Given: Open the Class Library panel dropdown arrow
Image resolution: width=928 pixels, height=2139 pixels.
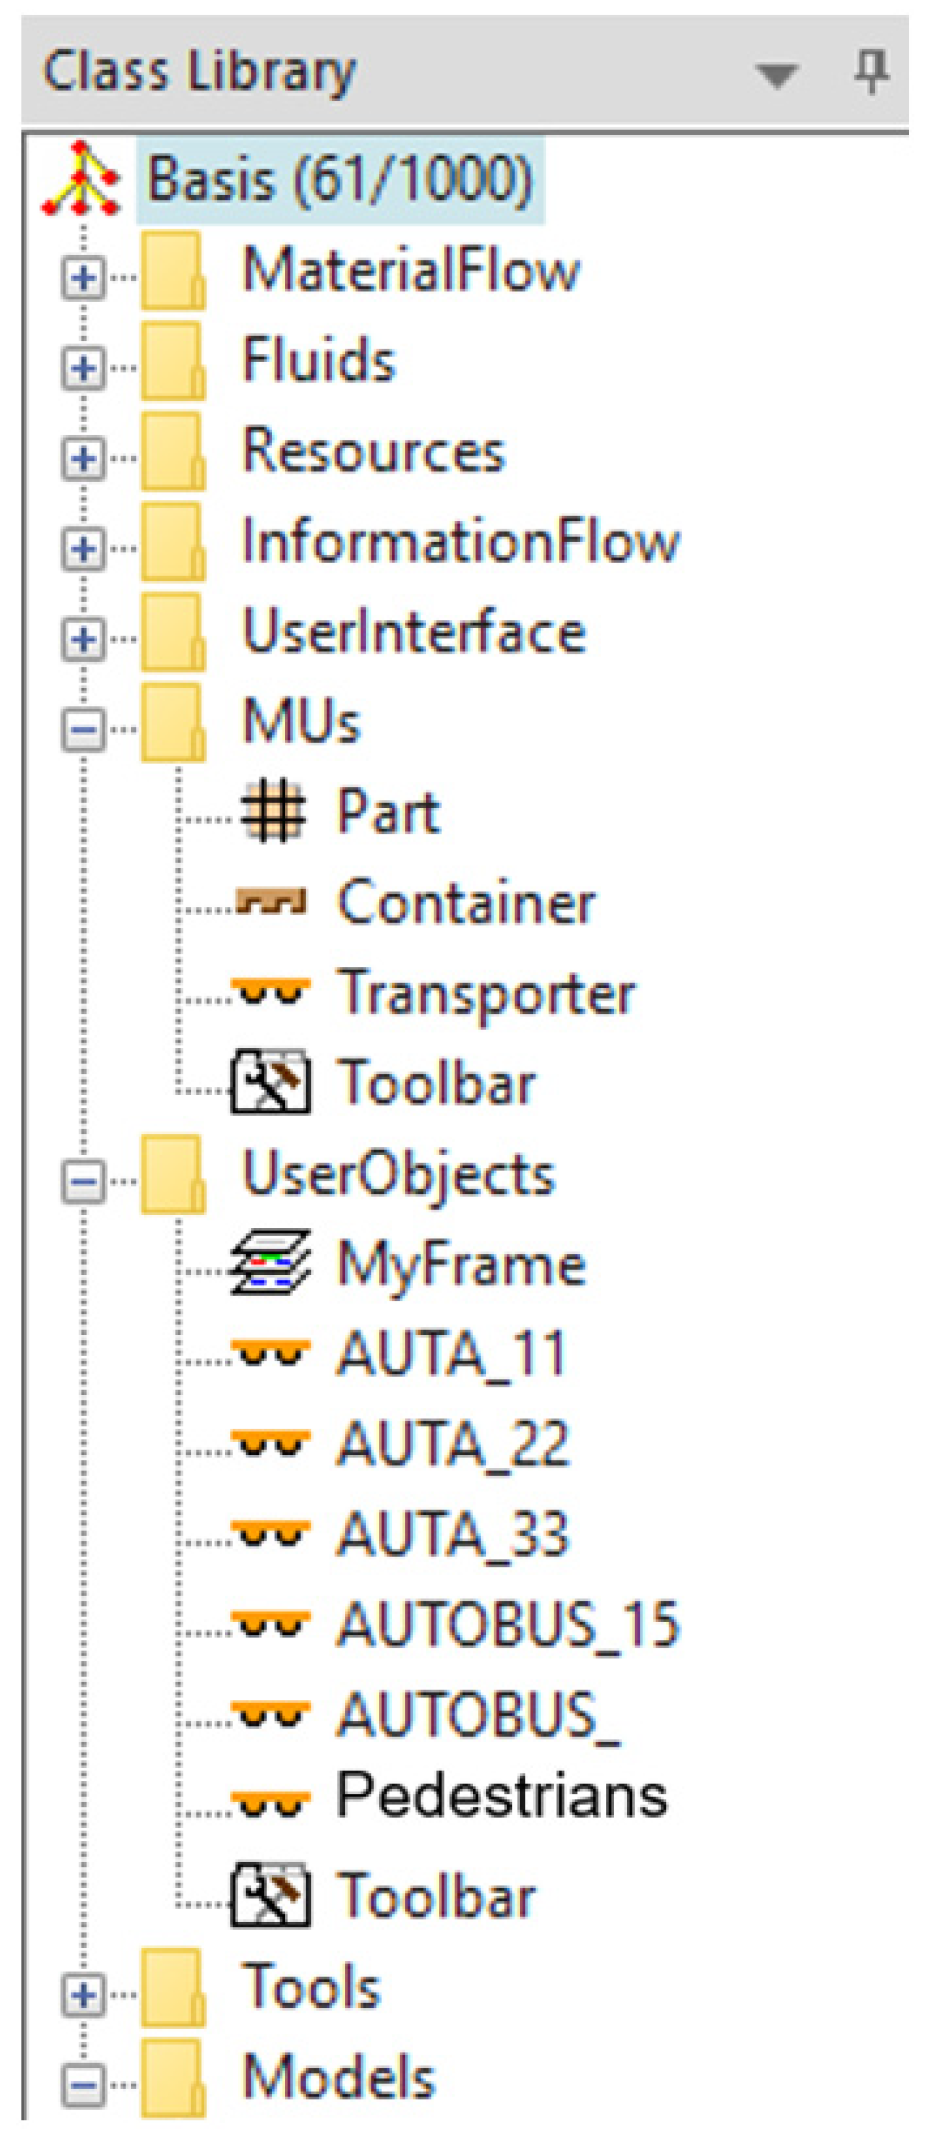Looking at the screenshot, I should (777, 75).
